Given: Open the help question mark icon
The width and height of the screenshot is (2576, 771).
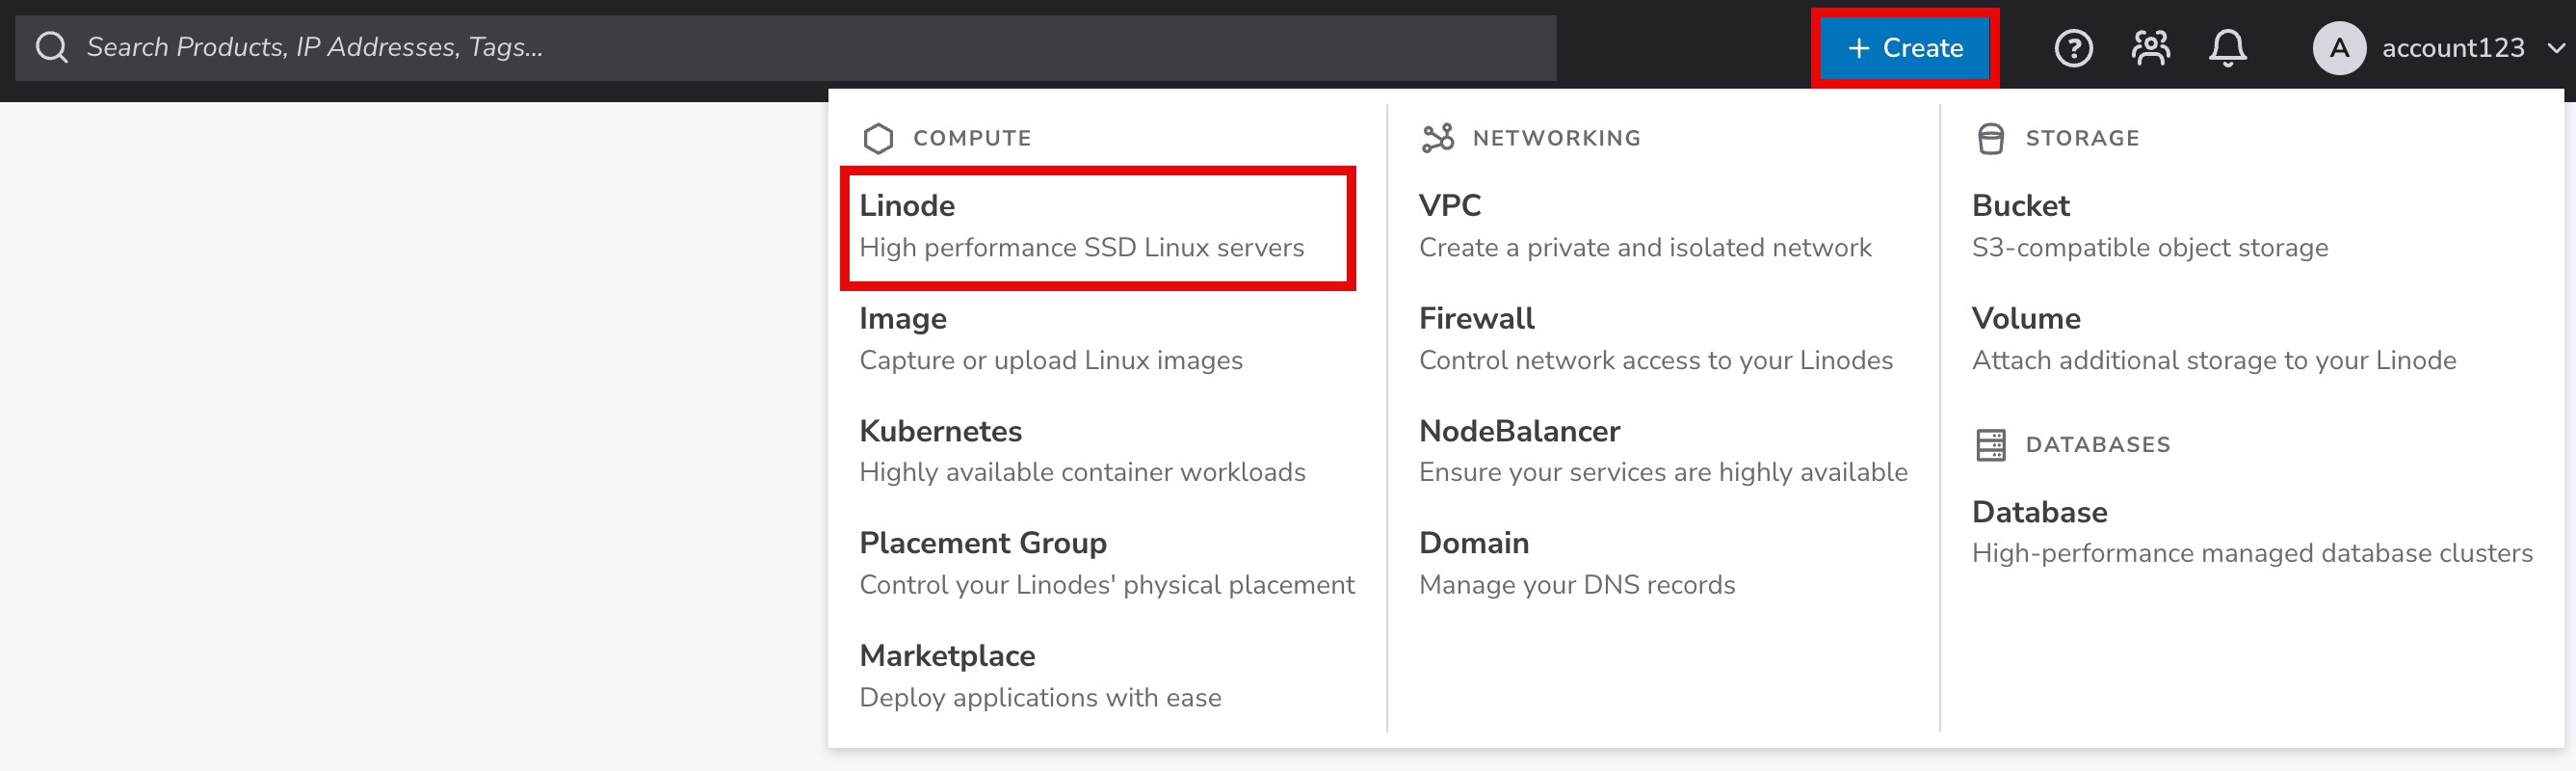Looking at the screenshot, I should click(2073, 48).
